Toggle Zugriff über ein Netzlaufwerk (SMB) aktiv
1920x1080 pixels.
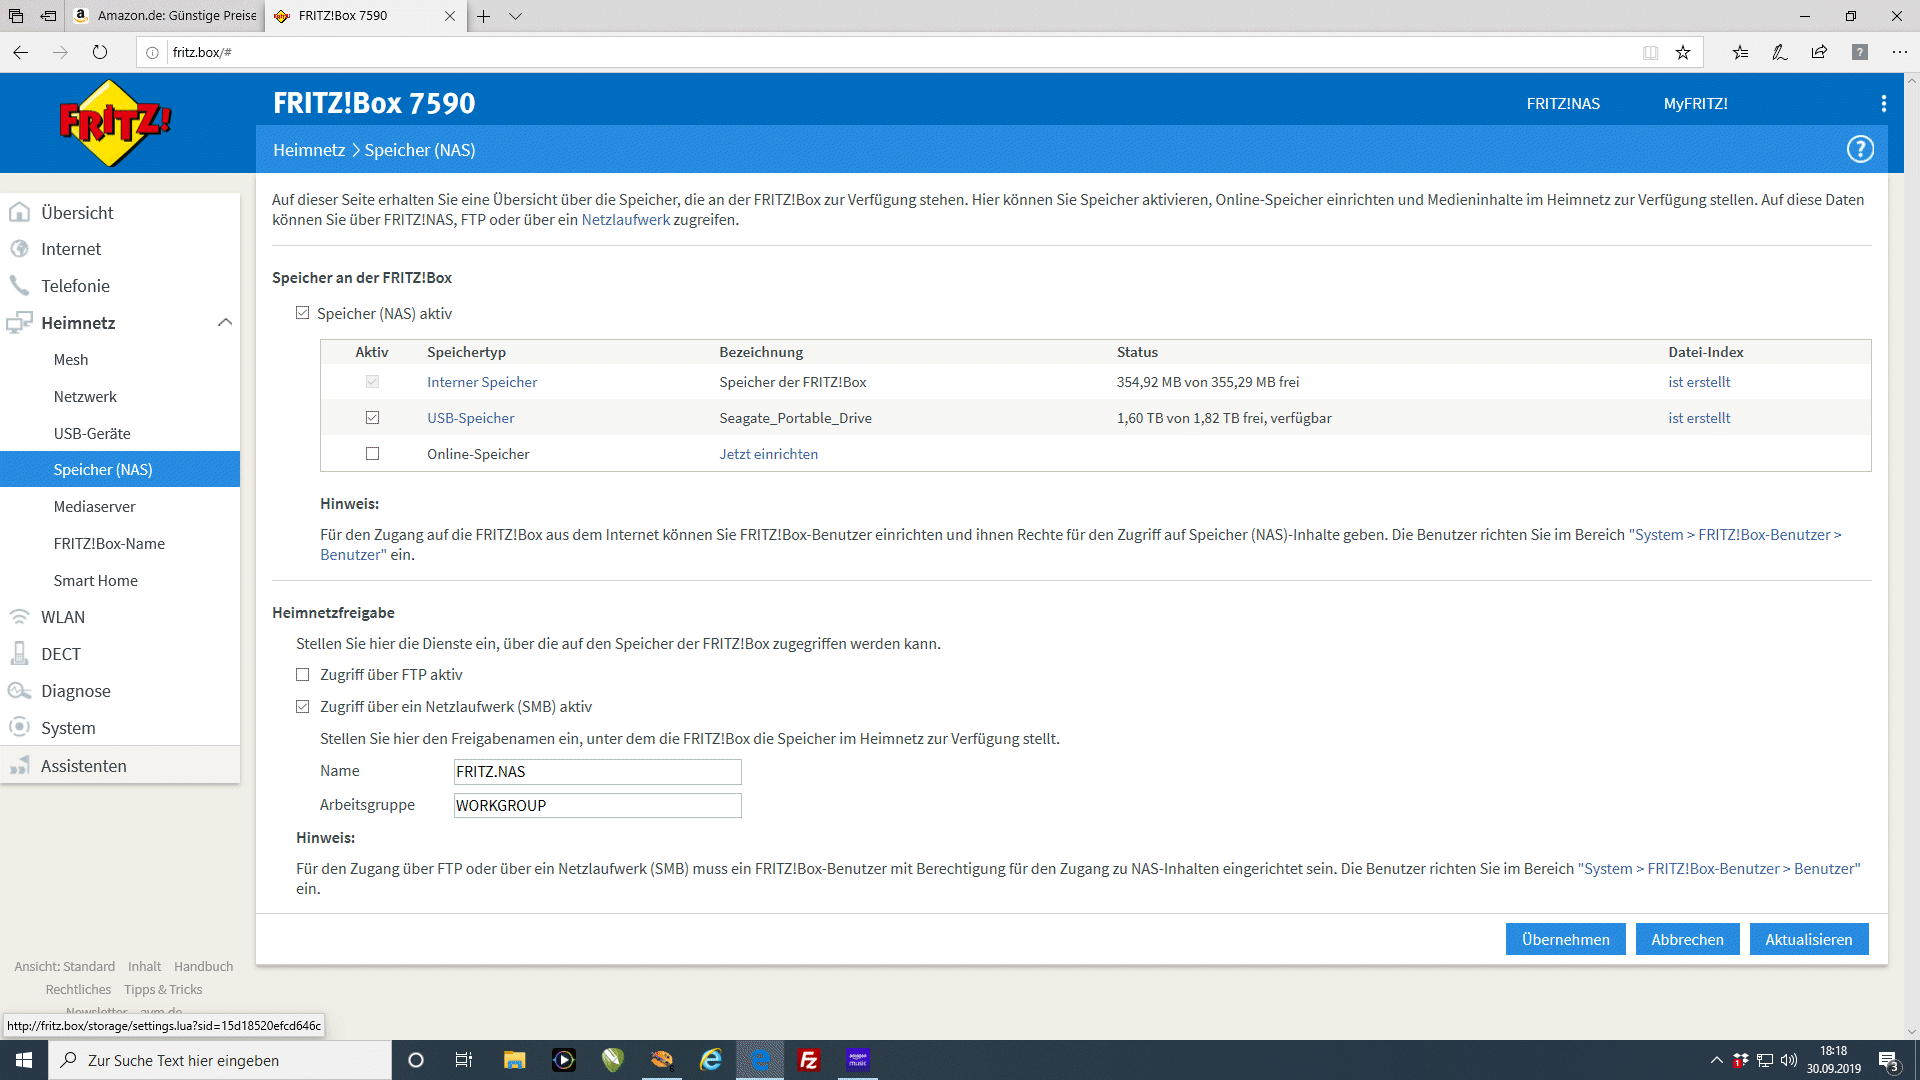303,706
